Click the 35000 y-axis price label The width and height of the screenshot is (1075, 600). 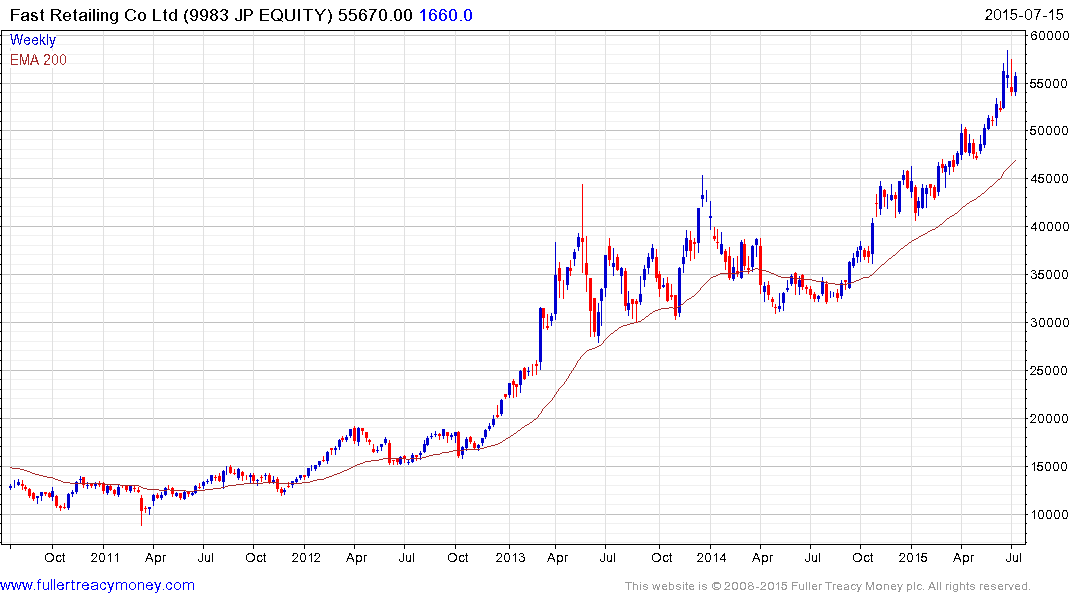[x=1050, y=275]
